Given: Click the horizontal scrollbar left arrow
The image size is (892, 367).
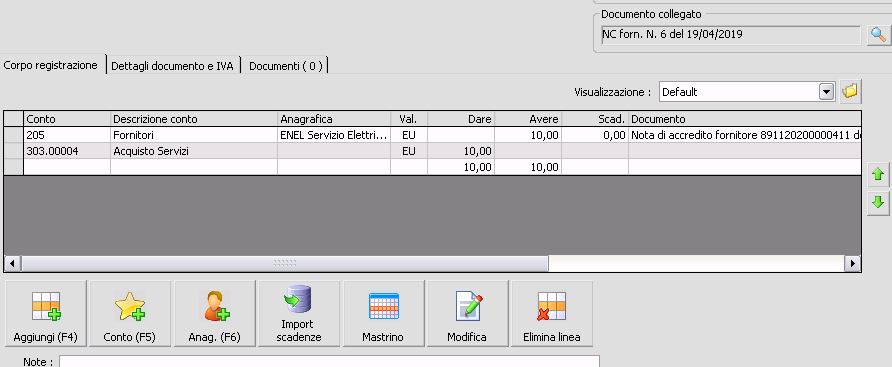Looking at the screenshot, I should coord(13,263).
